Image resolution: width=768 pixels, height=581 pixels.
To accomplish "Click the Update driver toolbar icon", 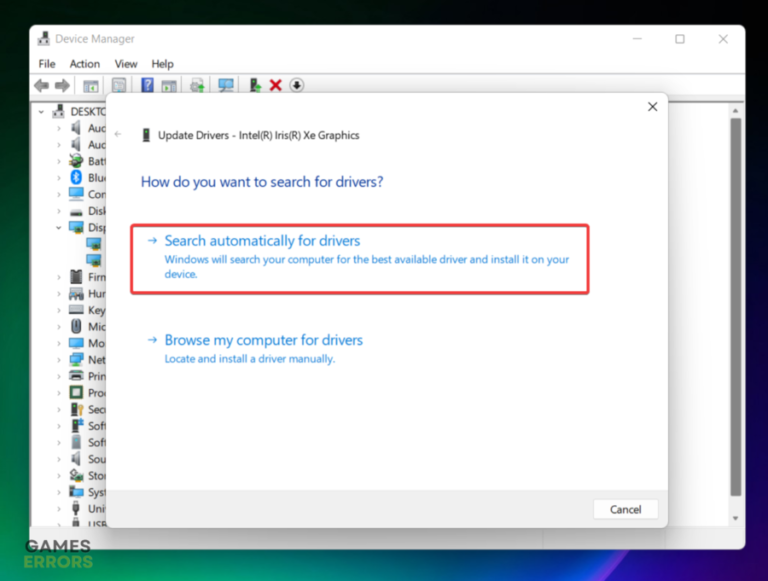I will (x=198, y=86).
